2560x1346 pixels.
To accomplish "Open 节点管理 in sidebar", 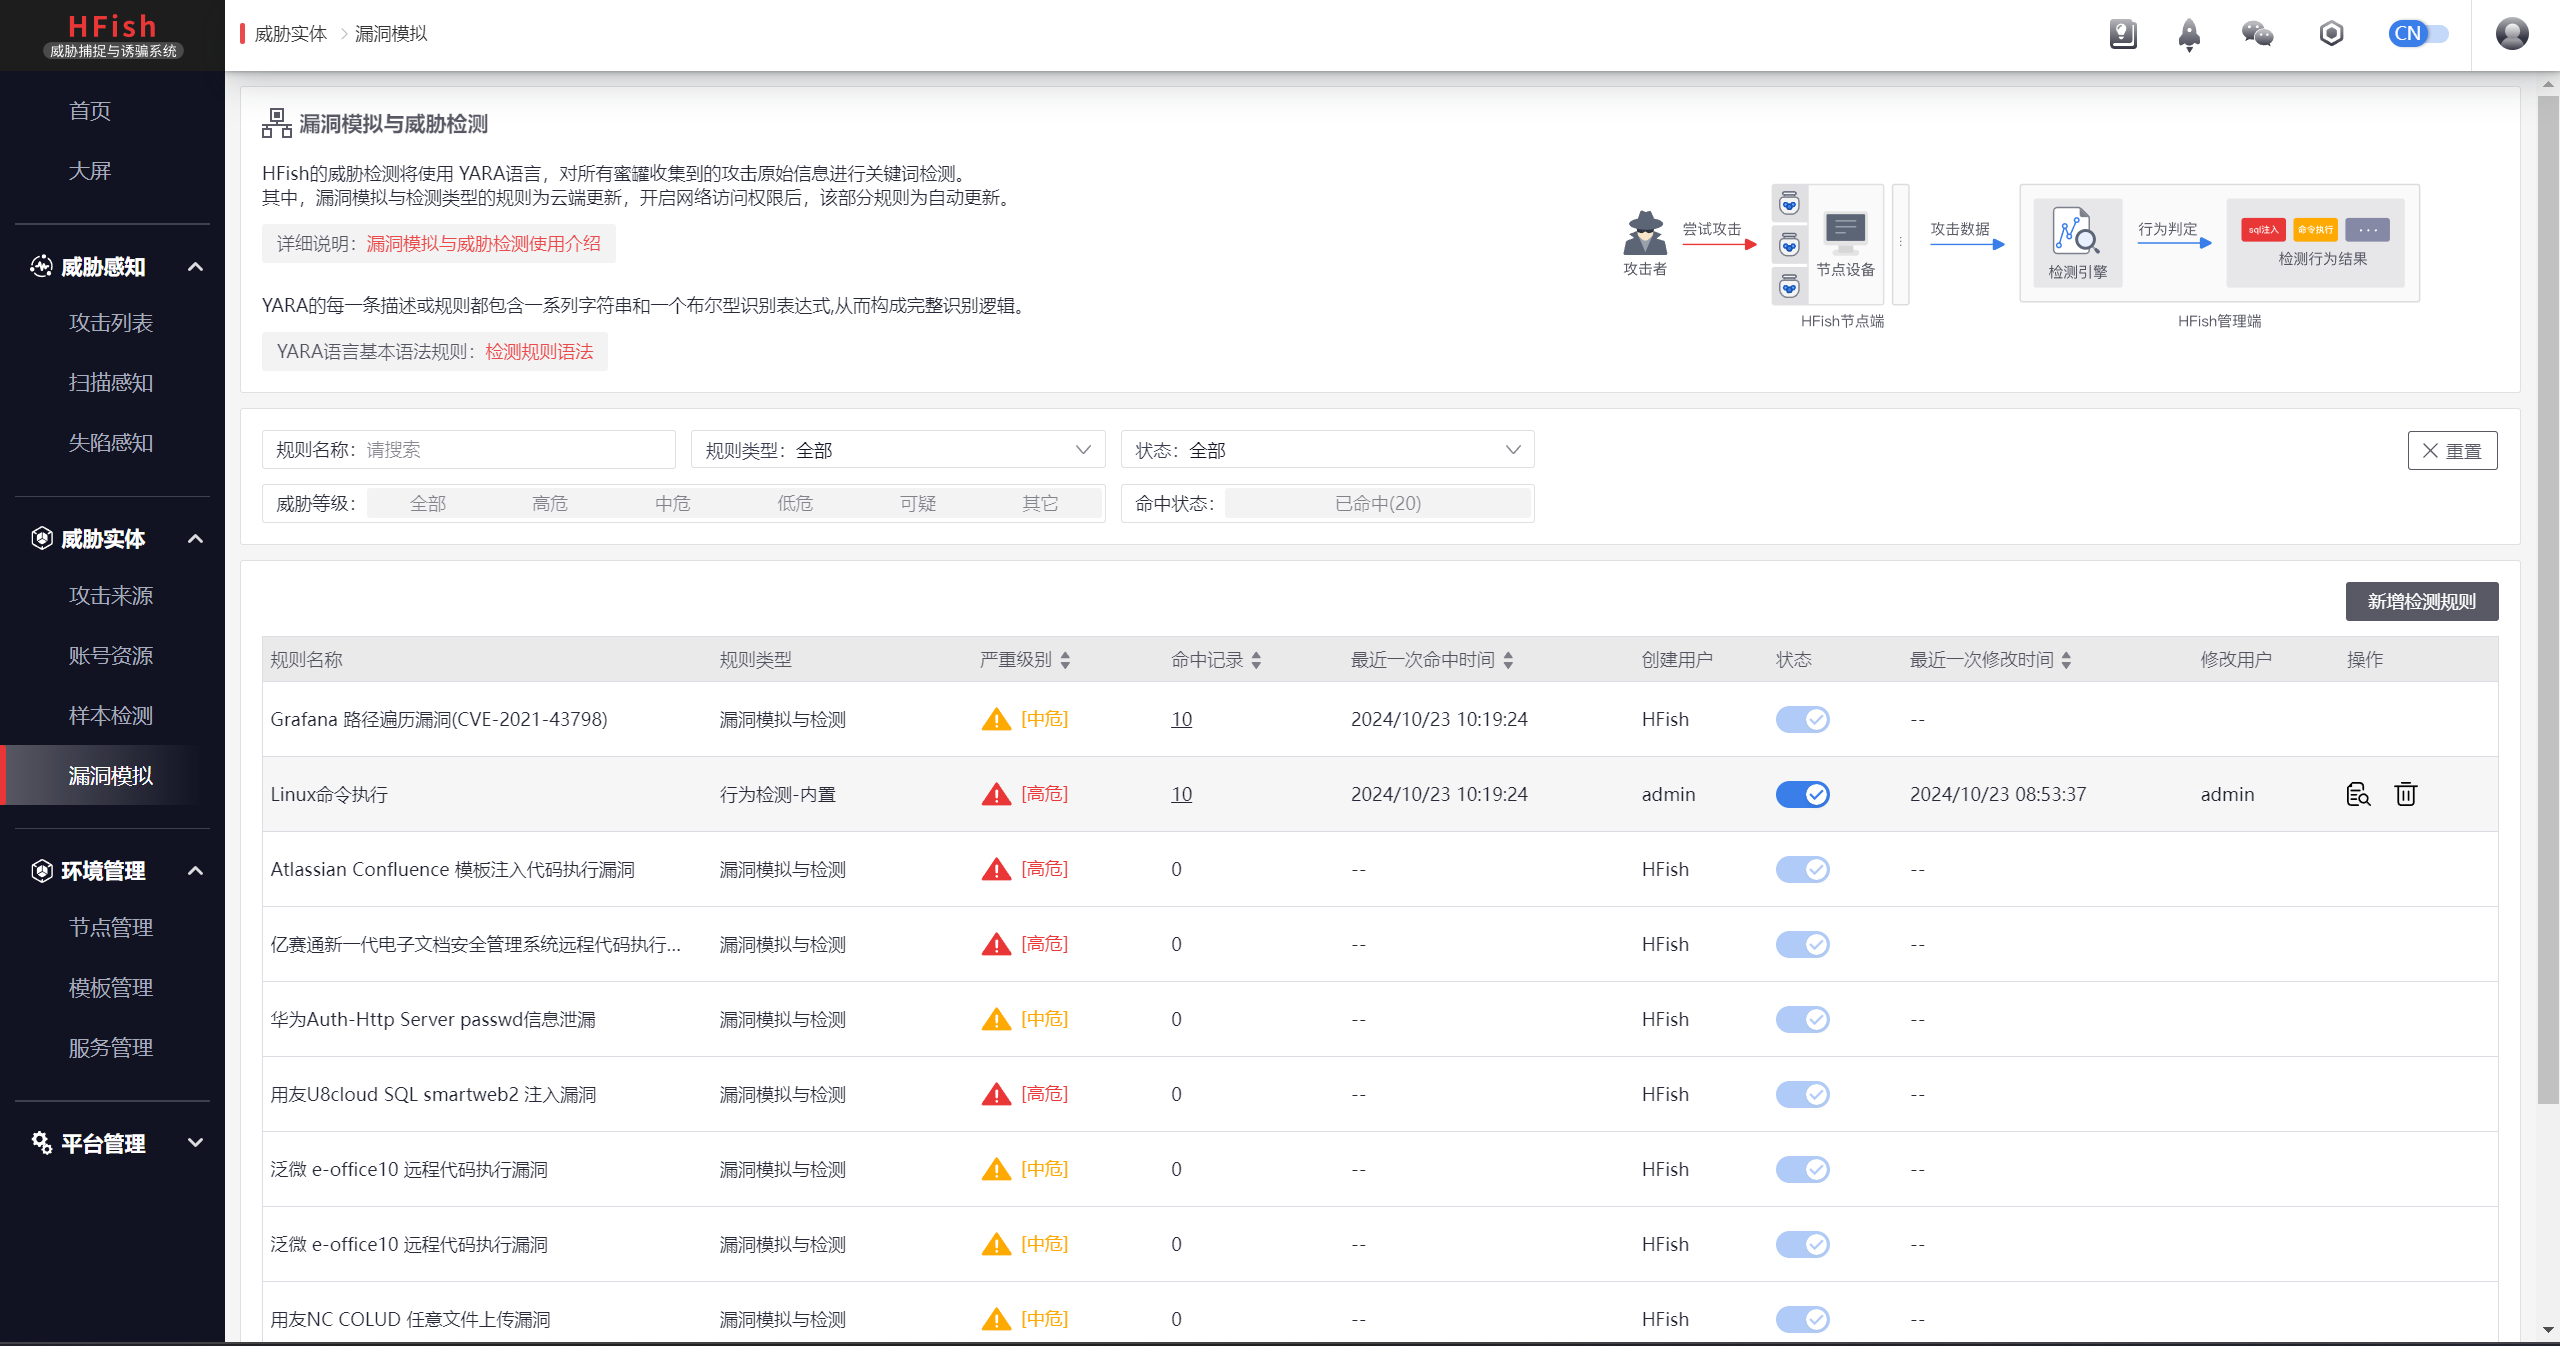I will pos(111,928).
